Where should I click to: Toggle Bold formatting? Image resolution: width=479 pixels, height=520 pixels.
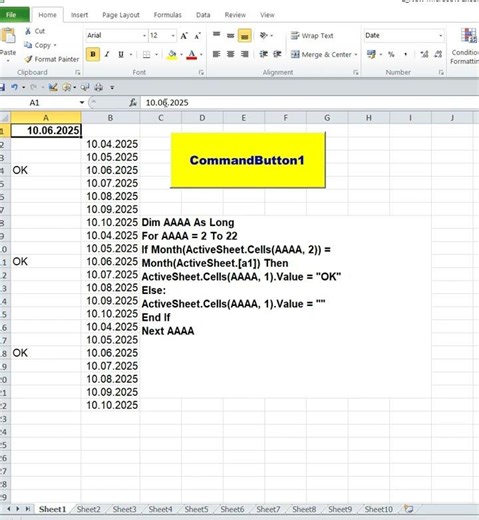(x=93, y=54)
